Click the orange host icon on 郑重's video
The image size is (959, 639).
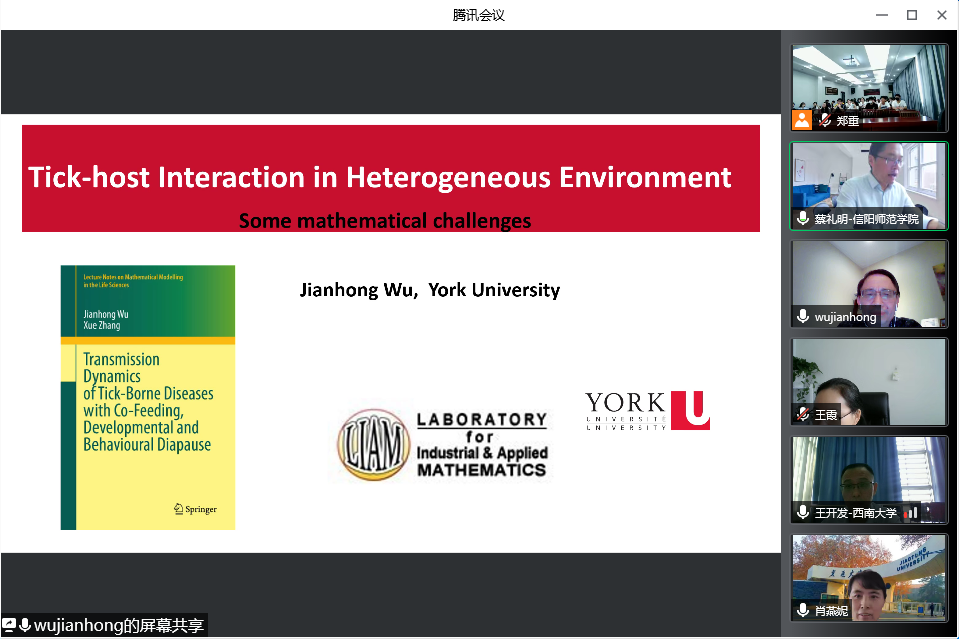(802, 120)
